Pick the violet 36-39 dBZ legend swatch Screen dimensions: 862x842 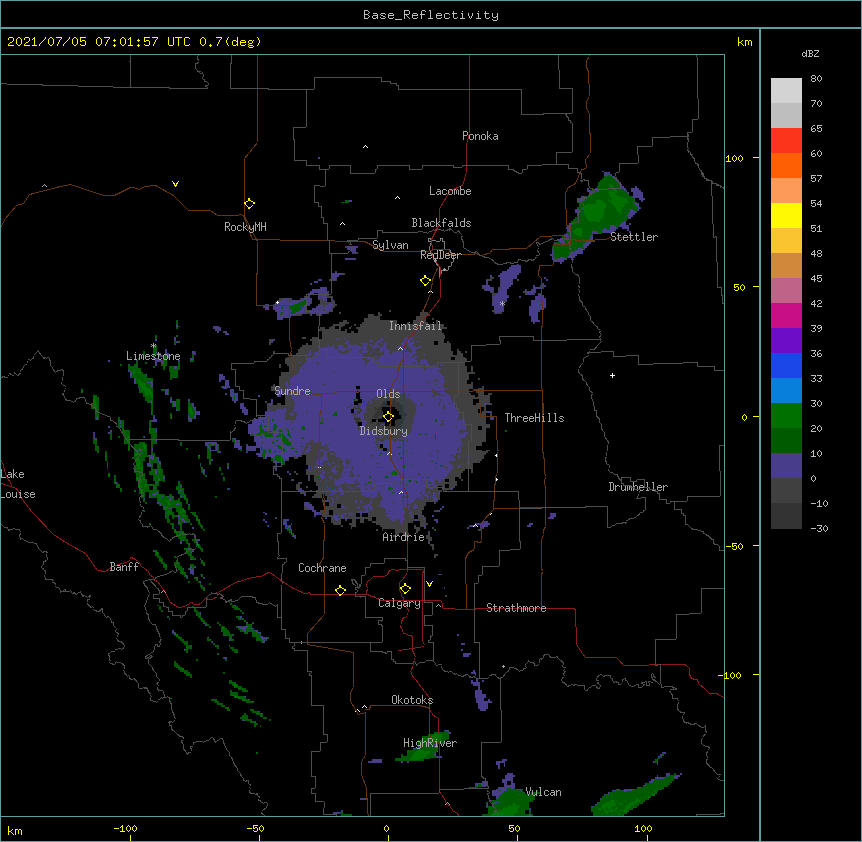tap(786, 341)
